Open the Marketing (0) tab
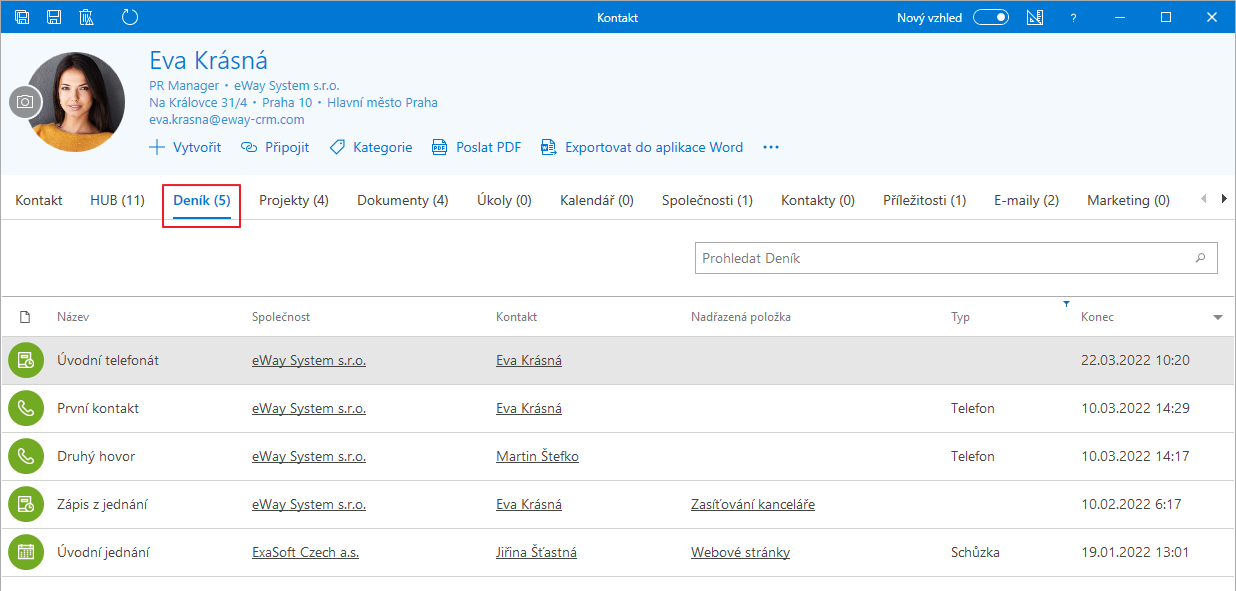 pos(1129,200)
